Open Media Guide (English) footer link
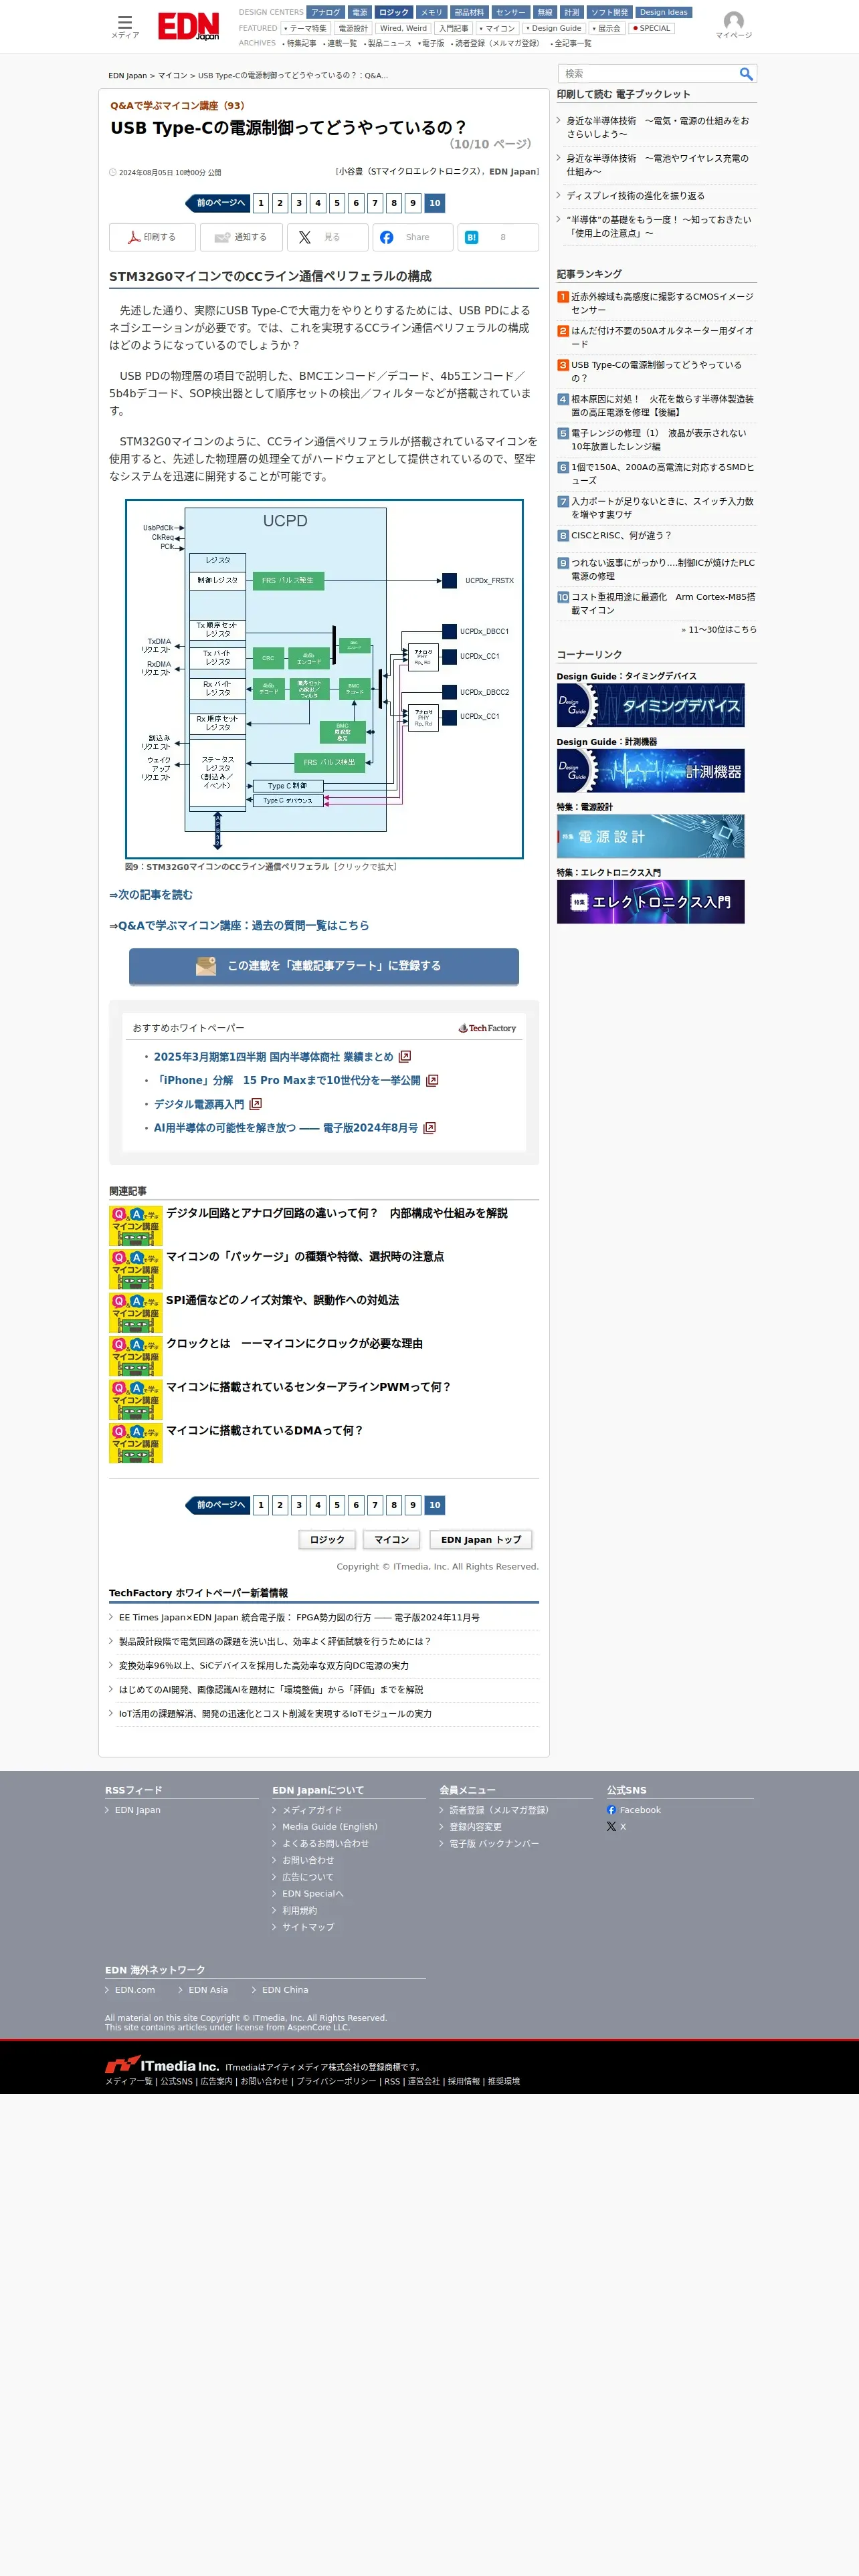This screenshot has height=2576, width=859. point(329,1827)
